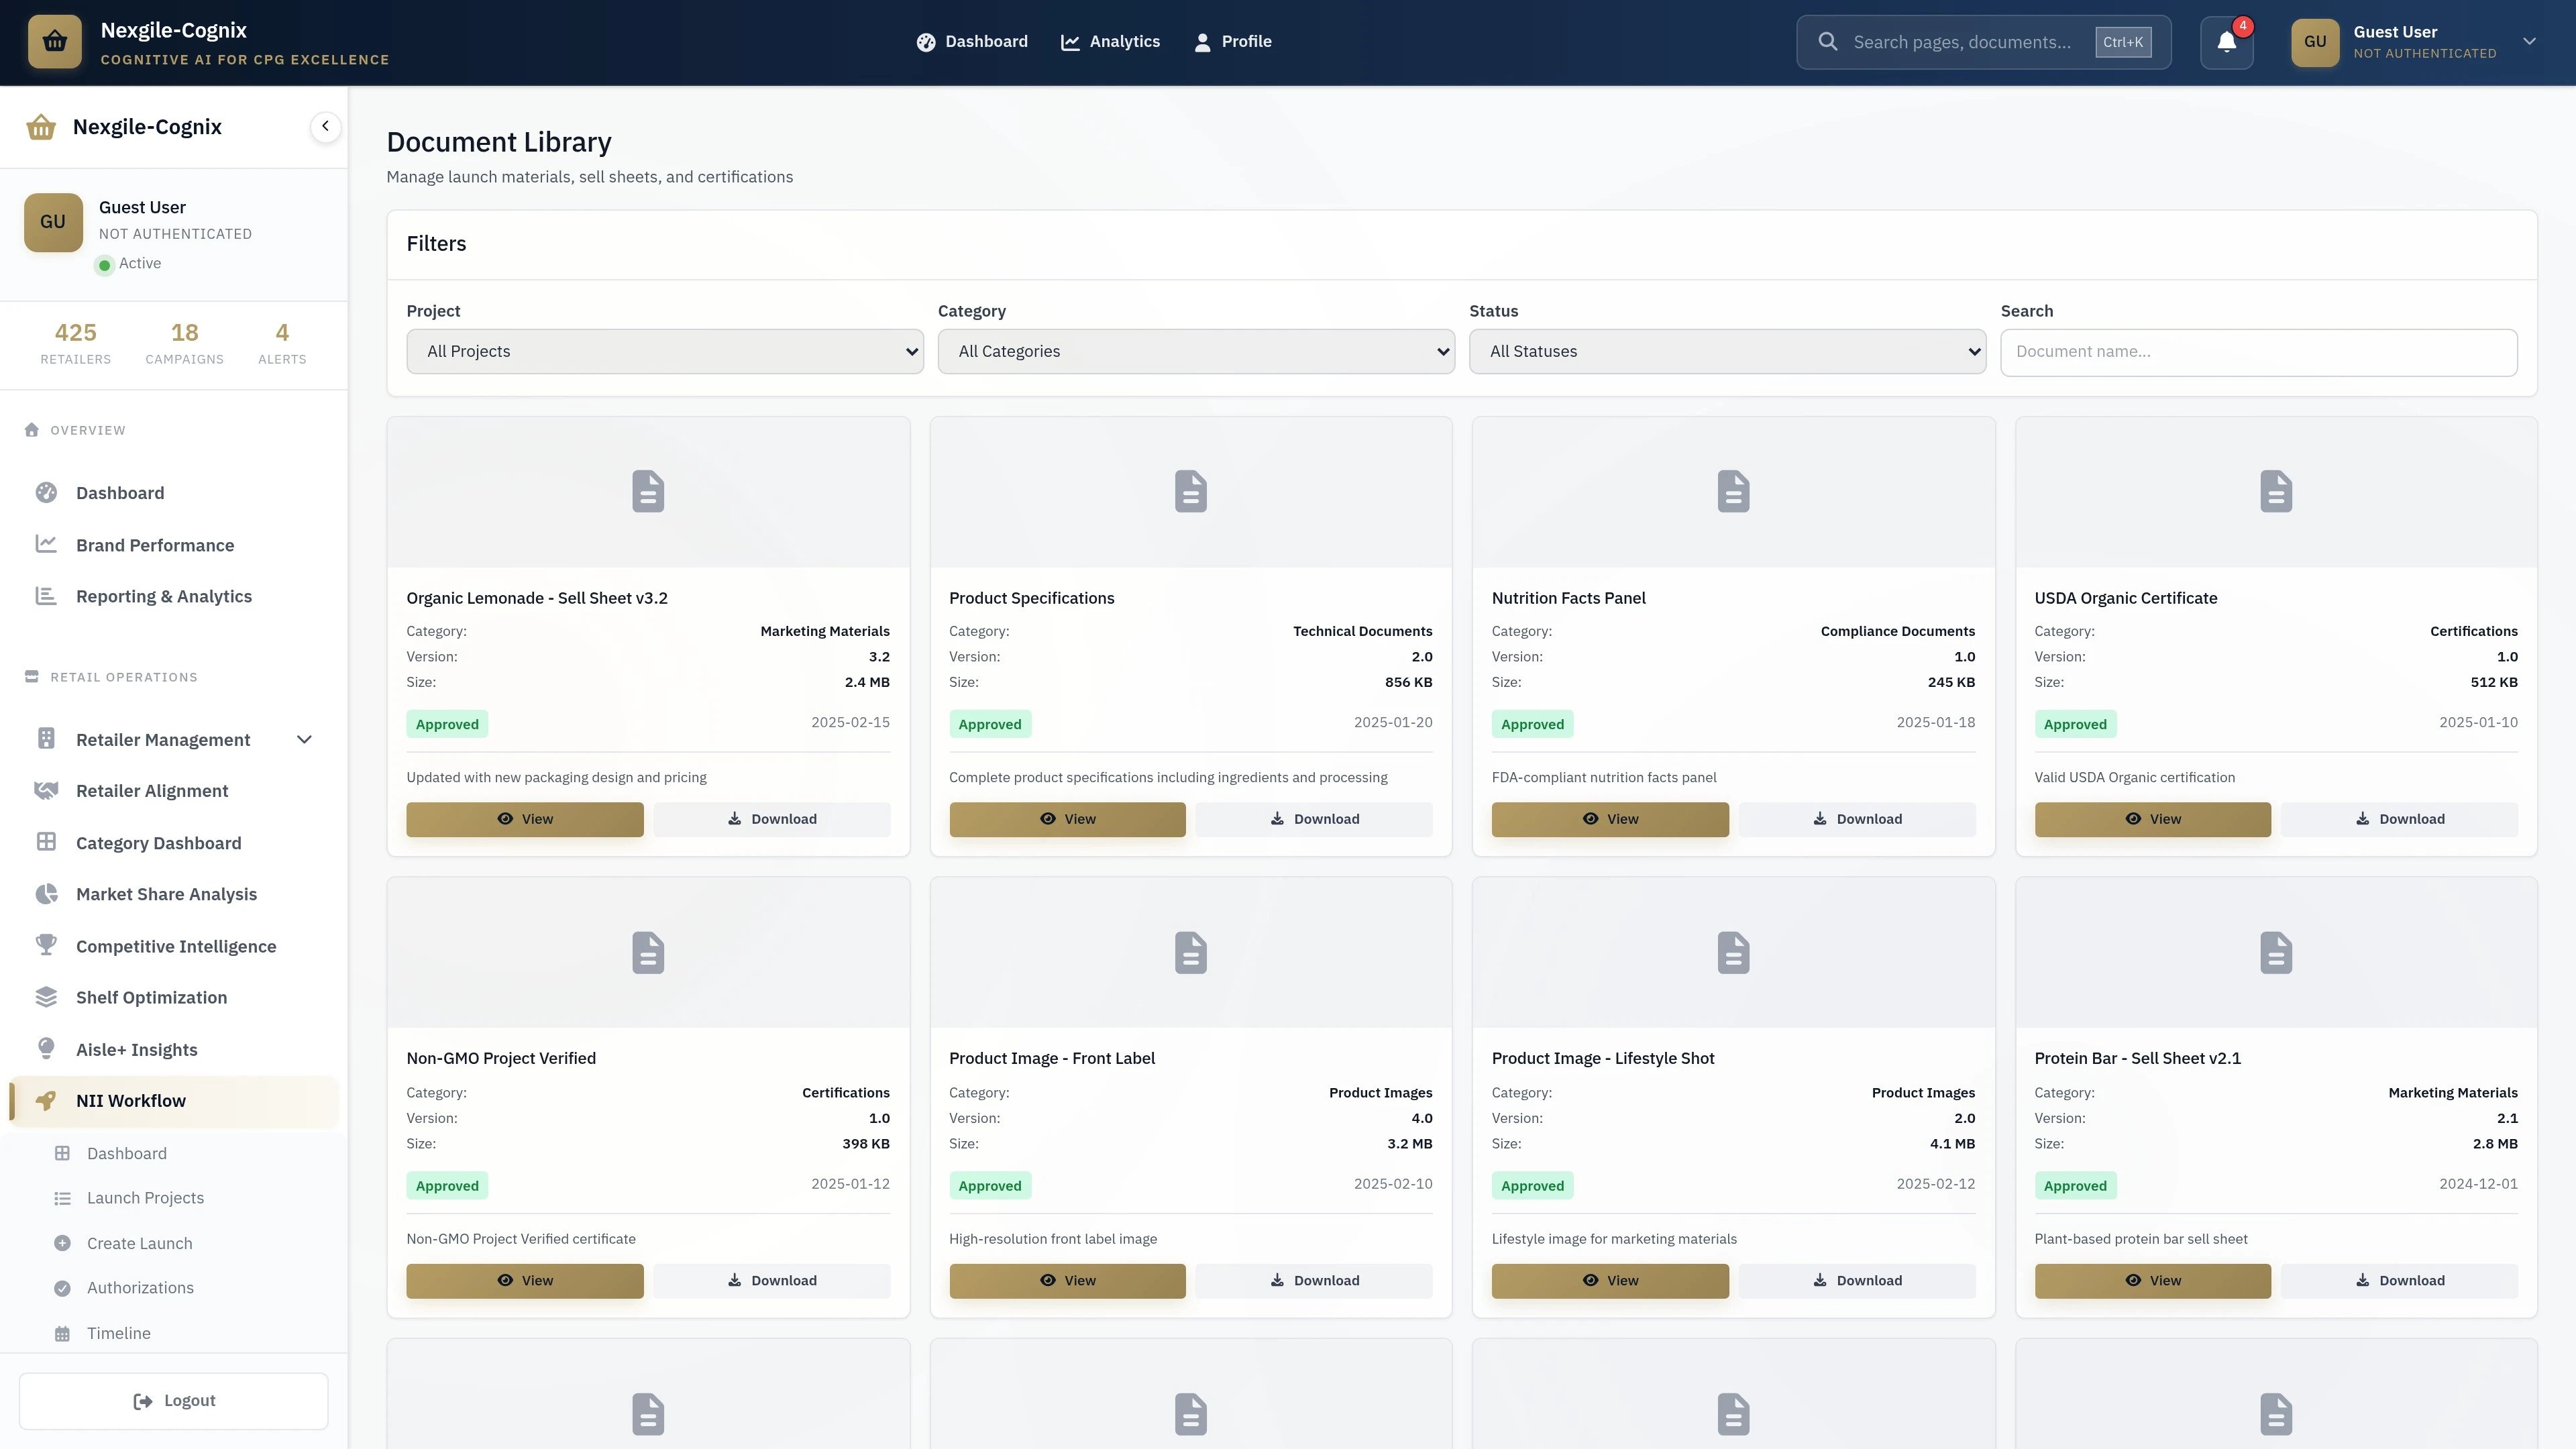Open the All Projects dropdown

pos(664,351)
